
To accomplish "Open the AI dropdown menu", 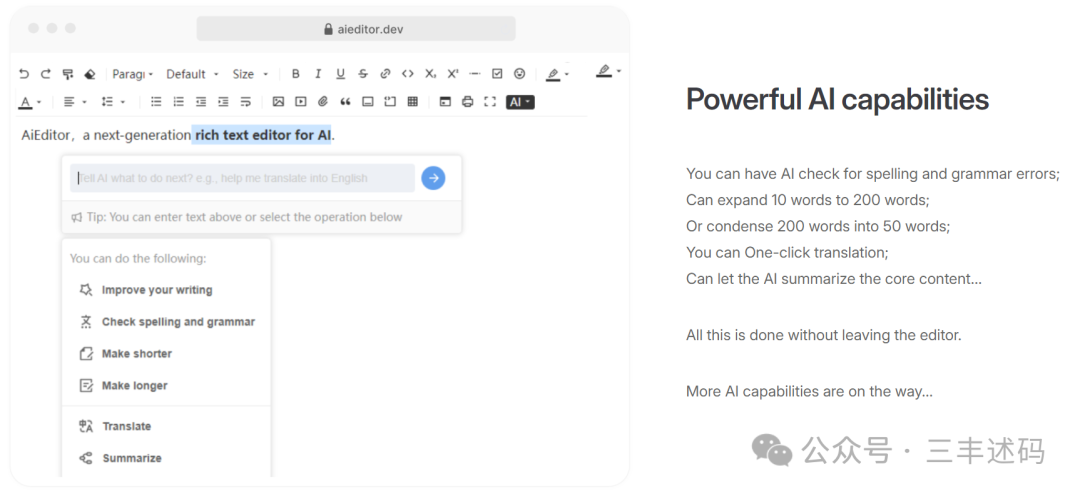I will pos(520,102).
